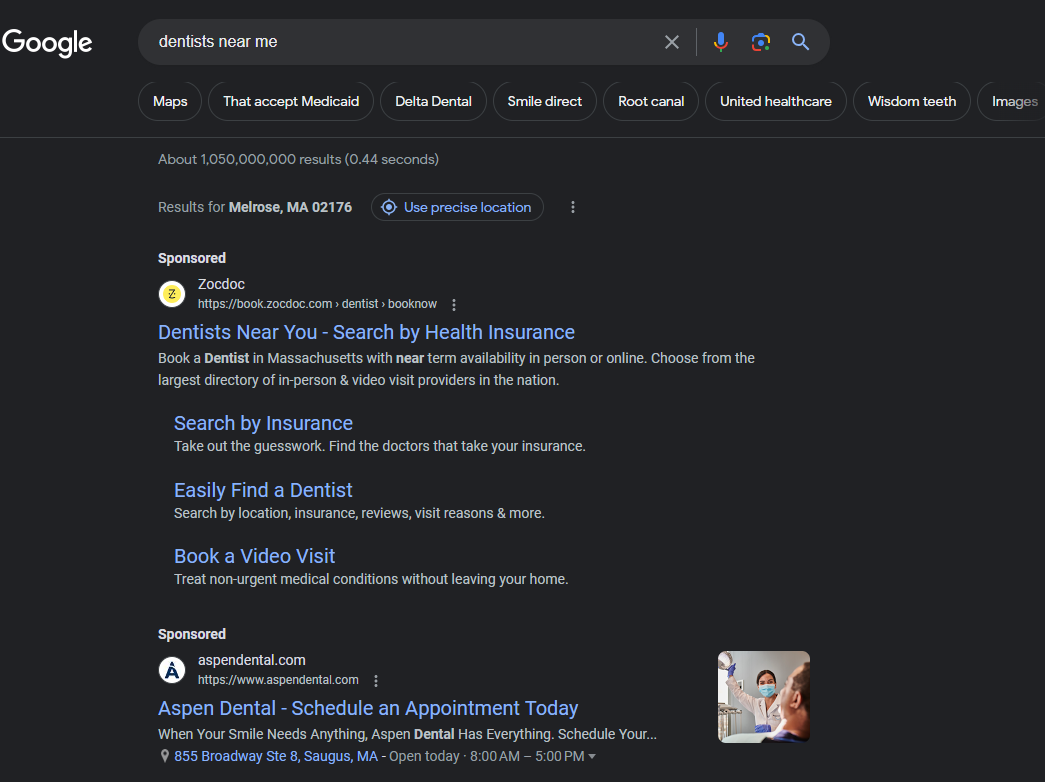This screenshot has height=782, width=1045.
Task: Expand Aspen Dental opening hours dropdown arrow
Action: coord(592,757)
